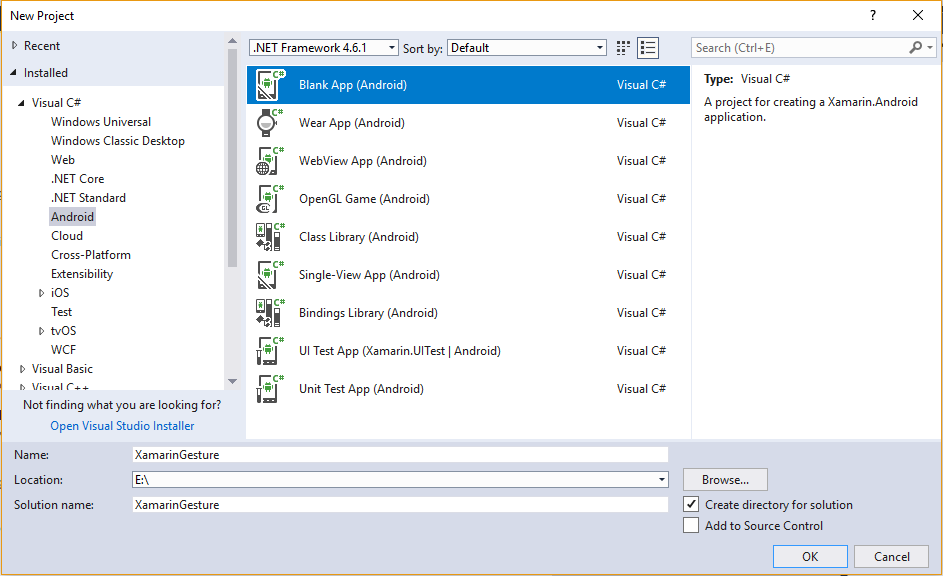Switch to medium icons list view

tap(648, 48)
